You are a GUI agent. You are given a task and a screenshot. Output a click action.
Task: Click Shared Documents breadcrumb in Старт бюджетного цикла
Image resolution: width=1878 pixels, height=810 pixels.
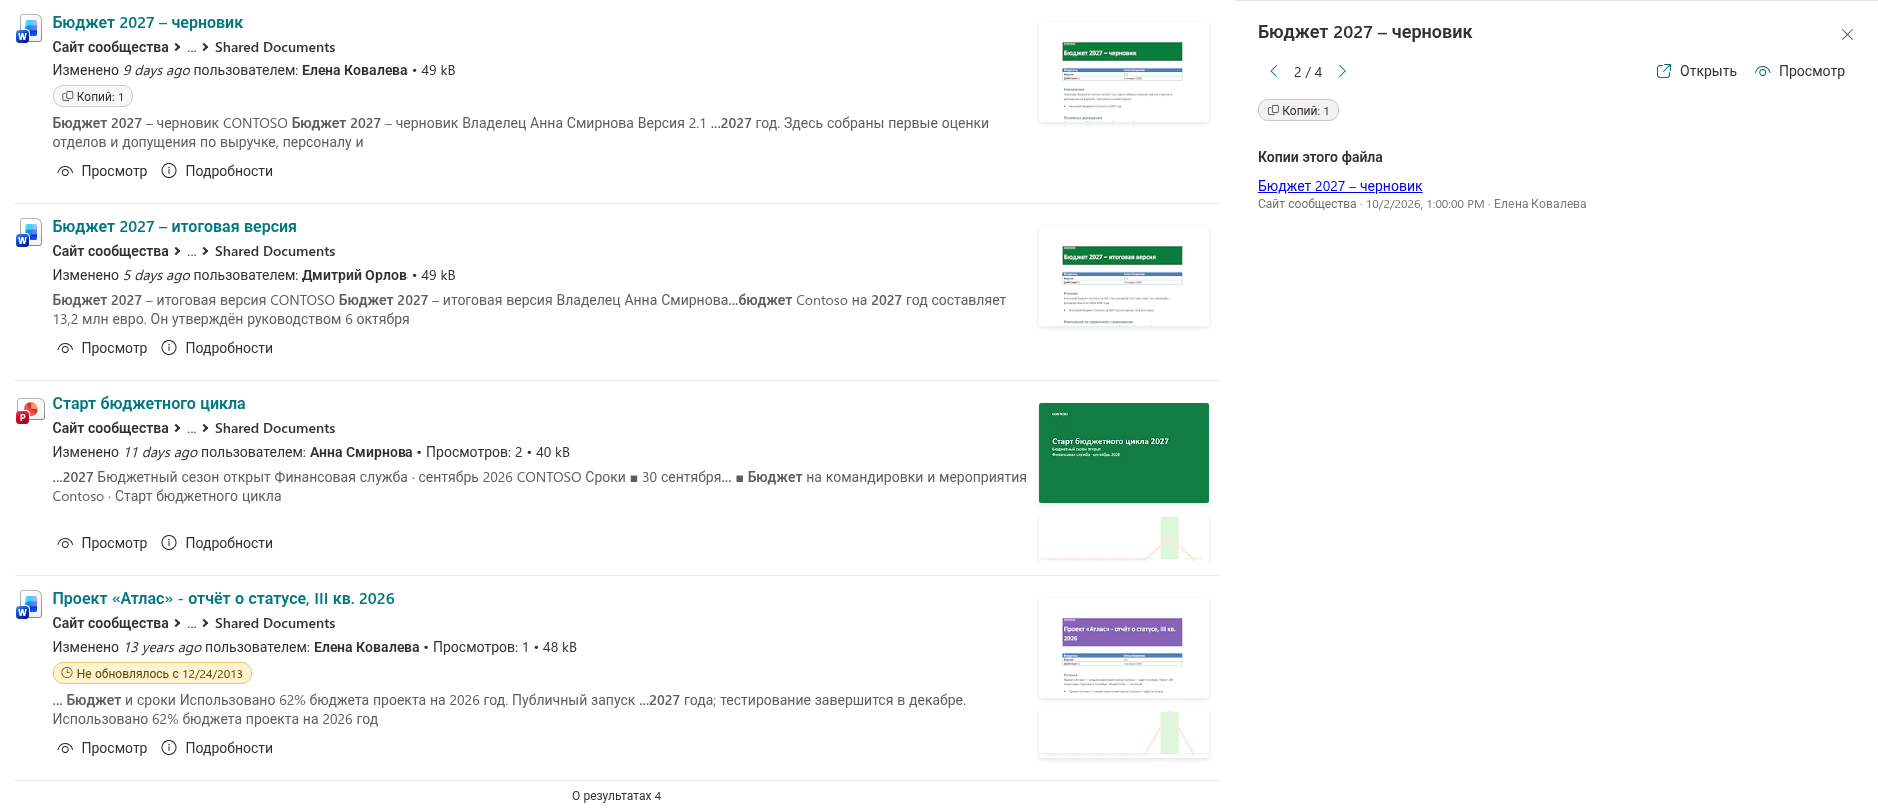point(275,428)
